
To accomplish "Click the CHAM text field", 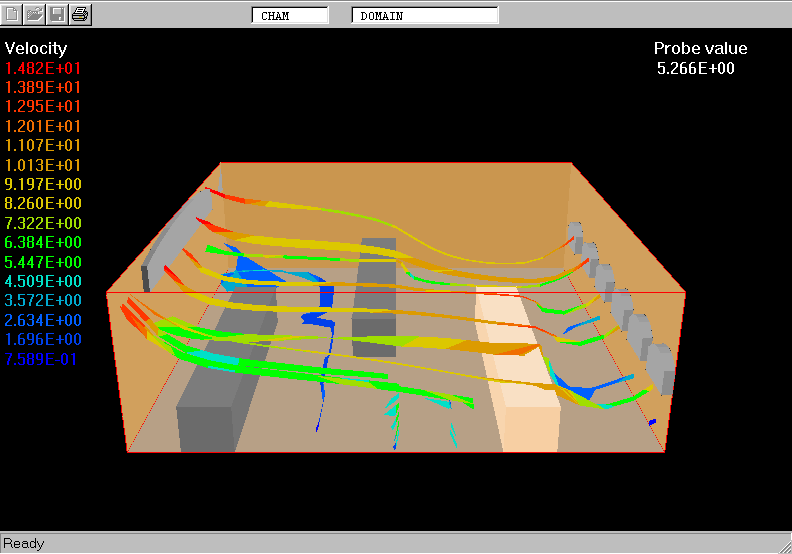I will pyautogui.click(x=289, y=15).
